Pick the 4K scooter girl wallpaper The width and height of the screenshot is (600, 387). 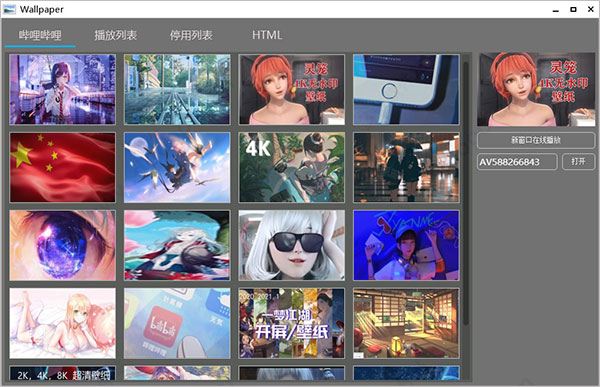pos(292,167)
